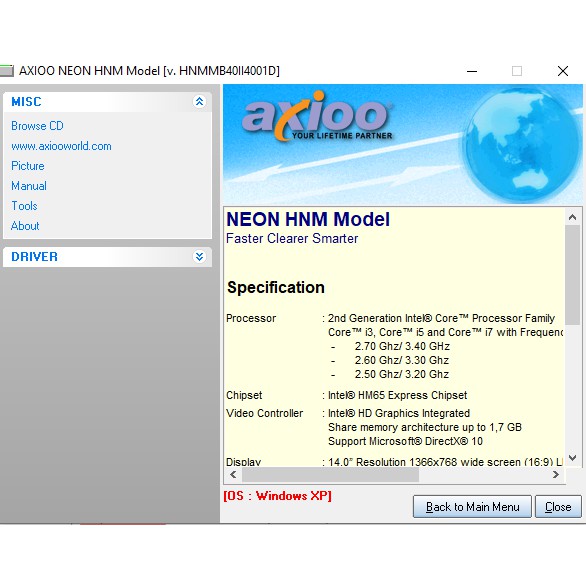
Task: Click Intel HD Graphics Integrated text
Action: coord(399,413)
